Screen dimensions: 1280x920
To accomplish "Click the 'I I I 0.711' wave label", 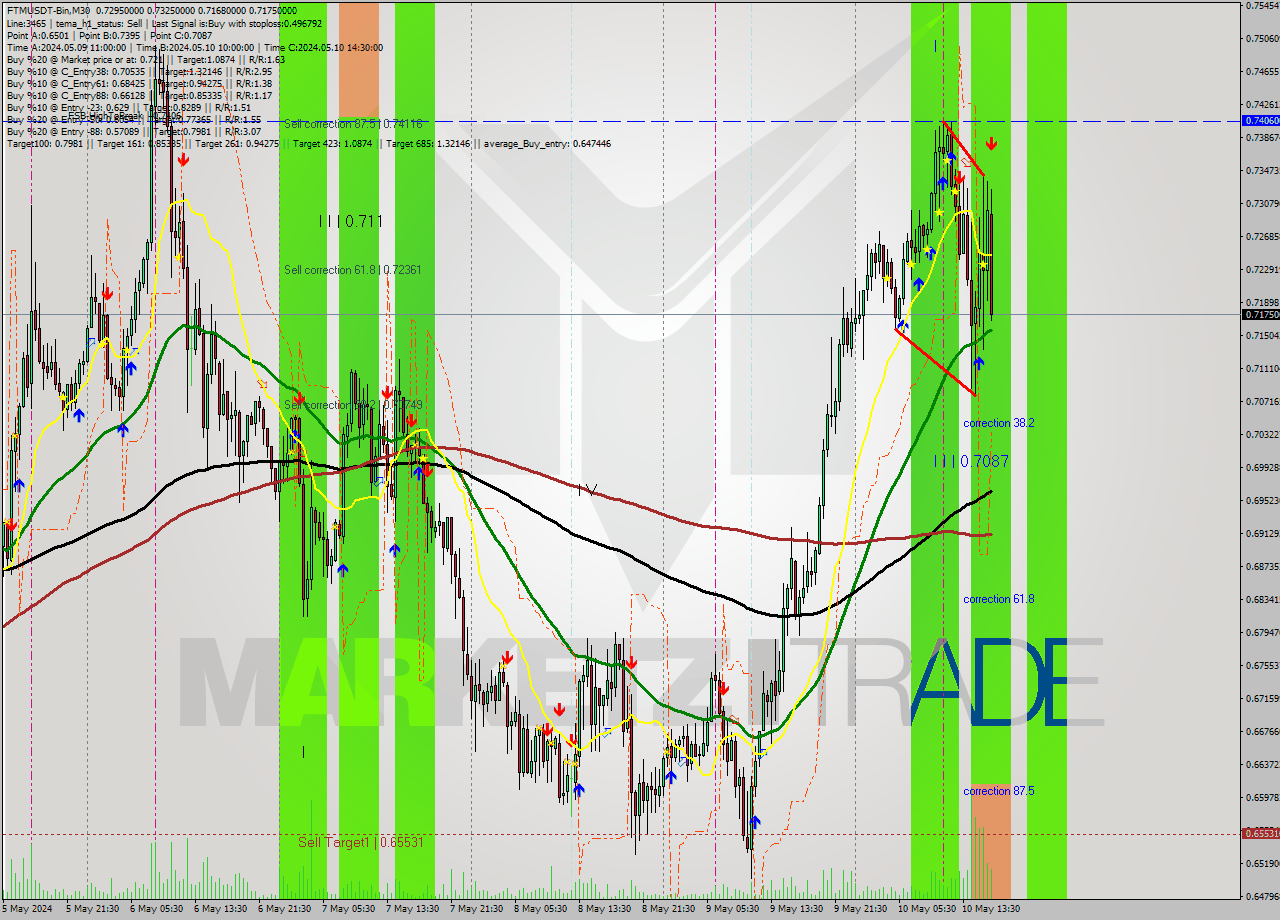I will point(351,221).
